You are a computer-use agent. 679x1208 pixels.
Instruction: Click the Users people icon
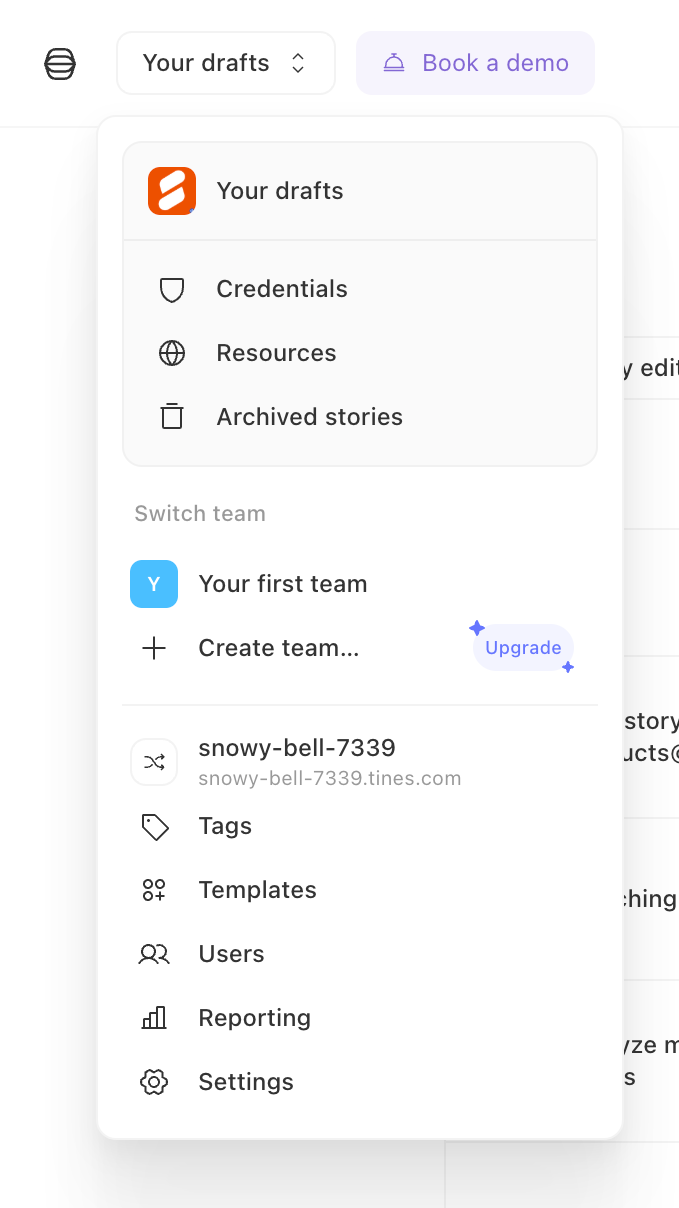(x=154, y=954)
